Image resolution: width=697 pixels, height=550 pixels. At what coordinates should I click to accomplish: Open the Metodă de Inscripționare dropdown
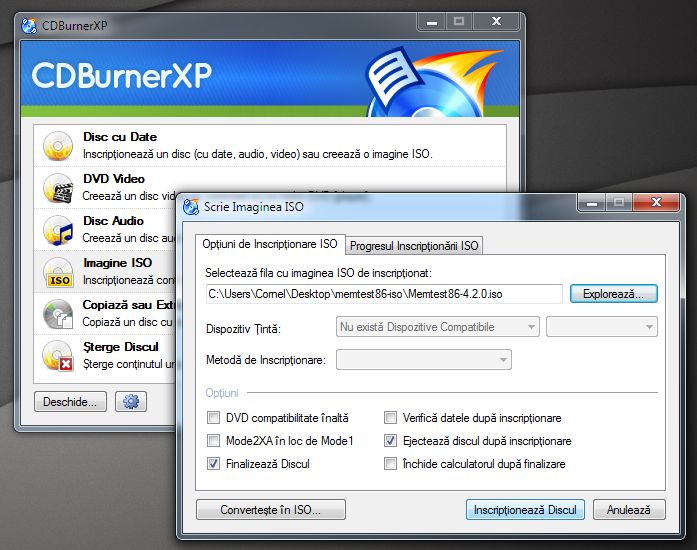[x=424, y=360]
